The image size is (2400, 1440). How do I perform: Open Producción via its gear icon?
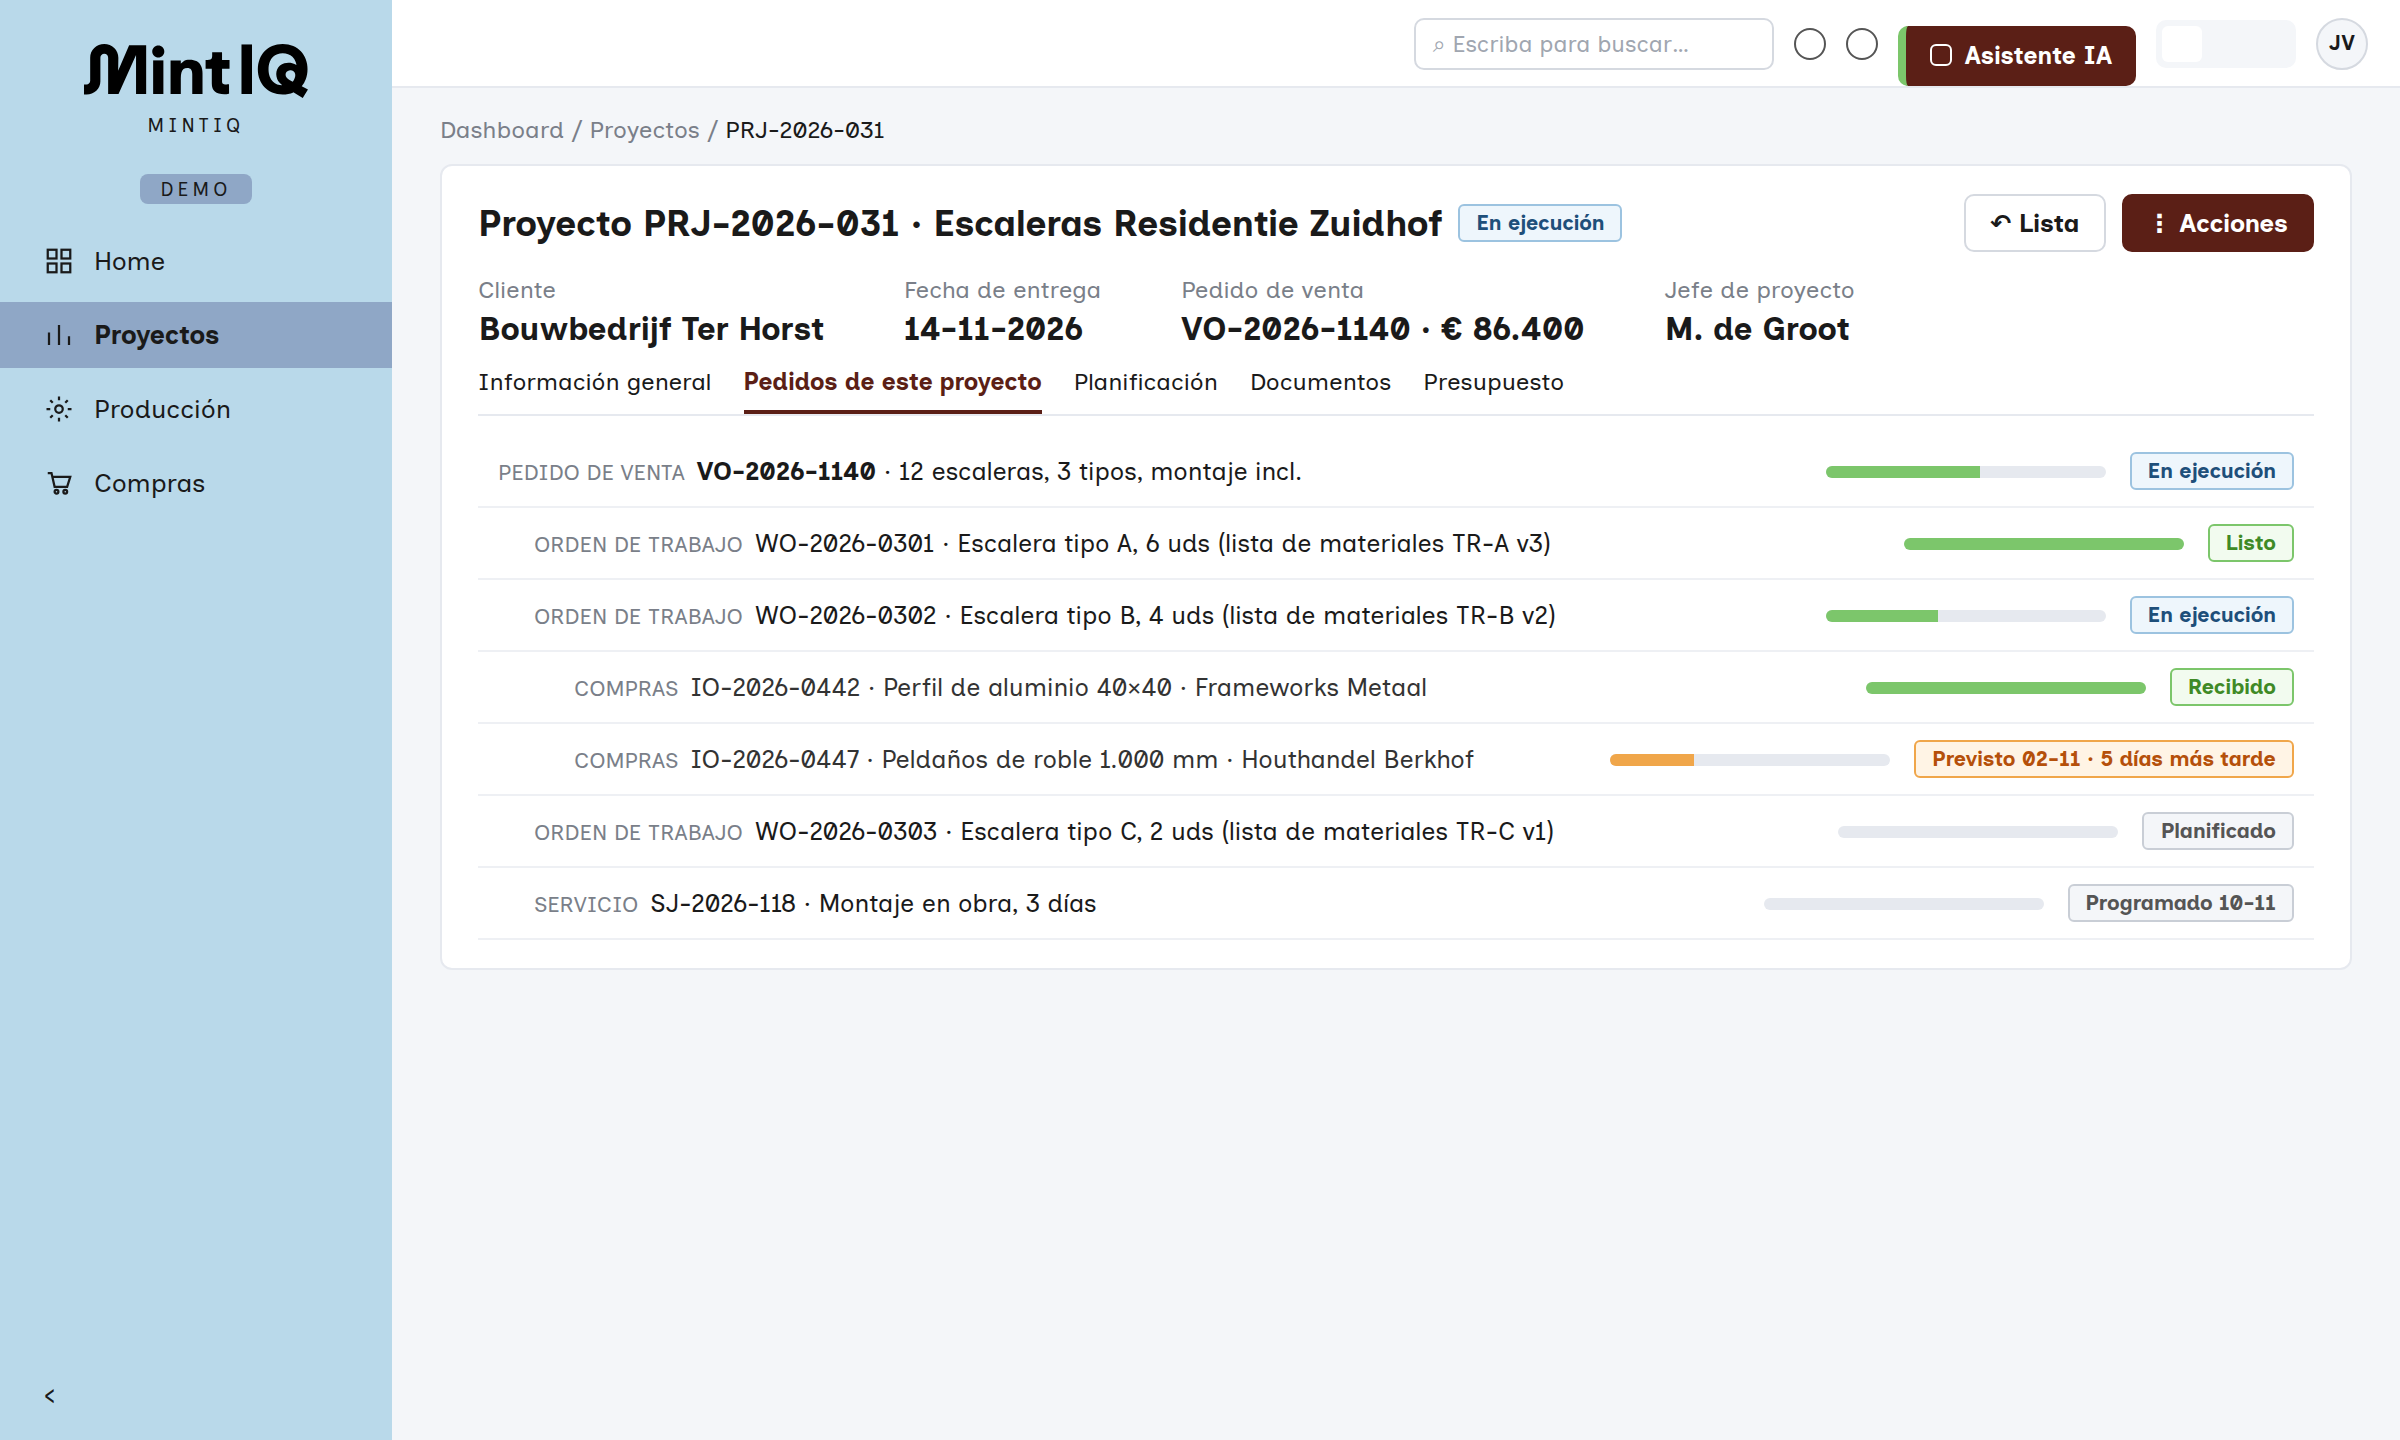(x=59, y=409)
